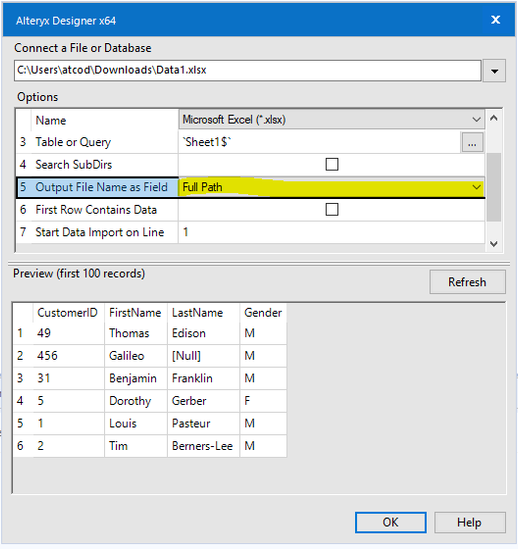Viewport: 518px width, 549px height.
Task: Click the options list scroll down arrow
Action: [494, 244]
